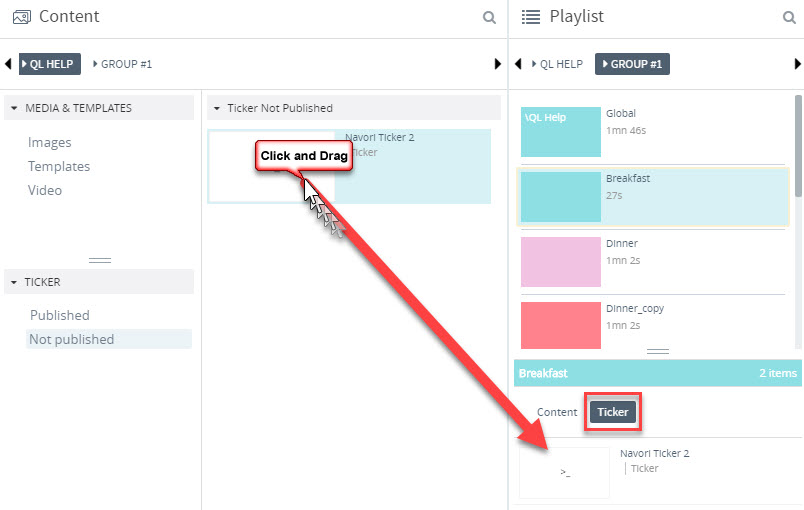Go right in Content breadcrumb arrow
804x510 pixels.
coord(497,64)
